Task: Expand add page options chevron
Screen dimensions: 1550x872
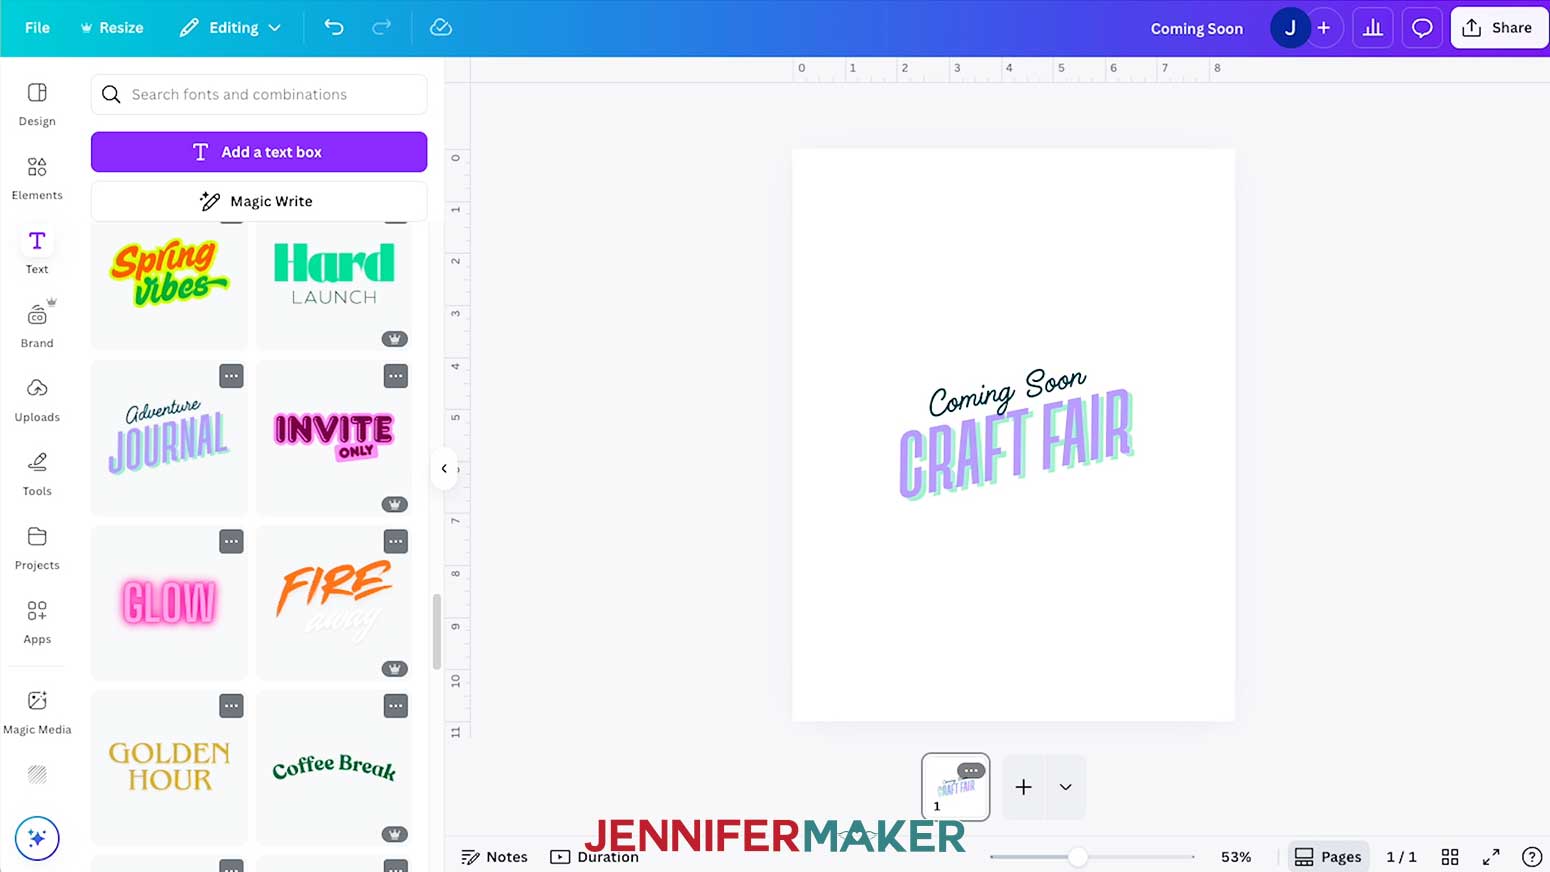Action: (1066, 787)
